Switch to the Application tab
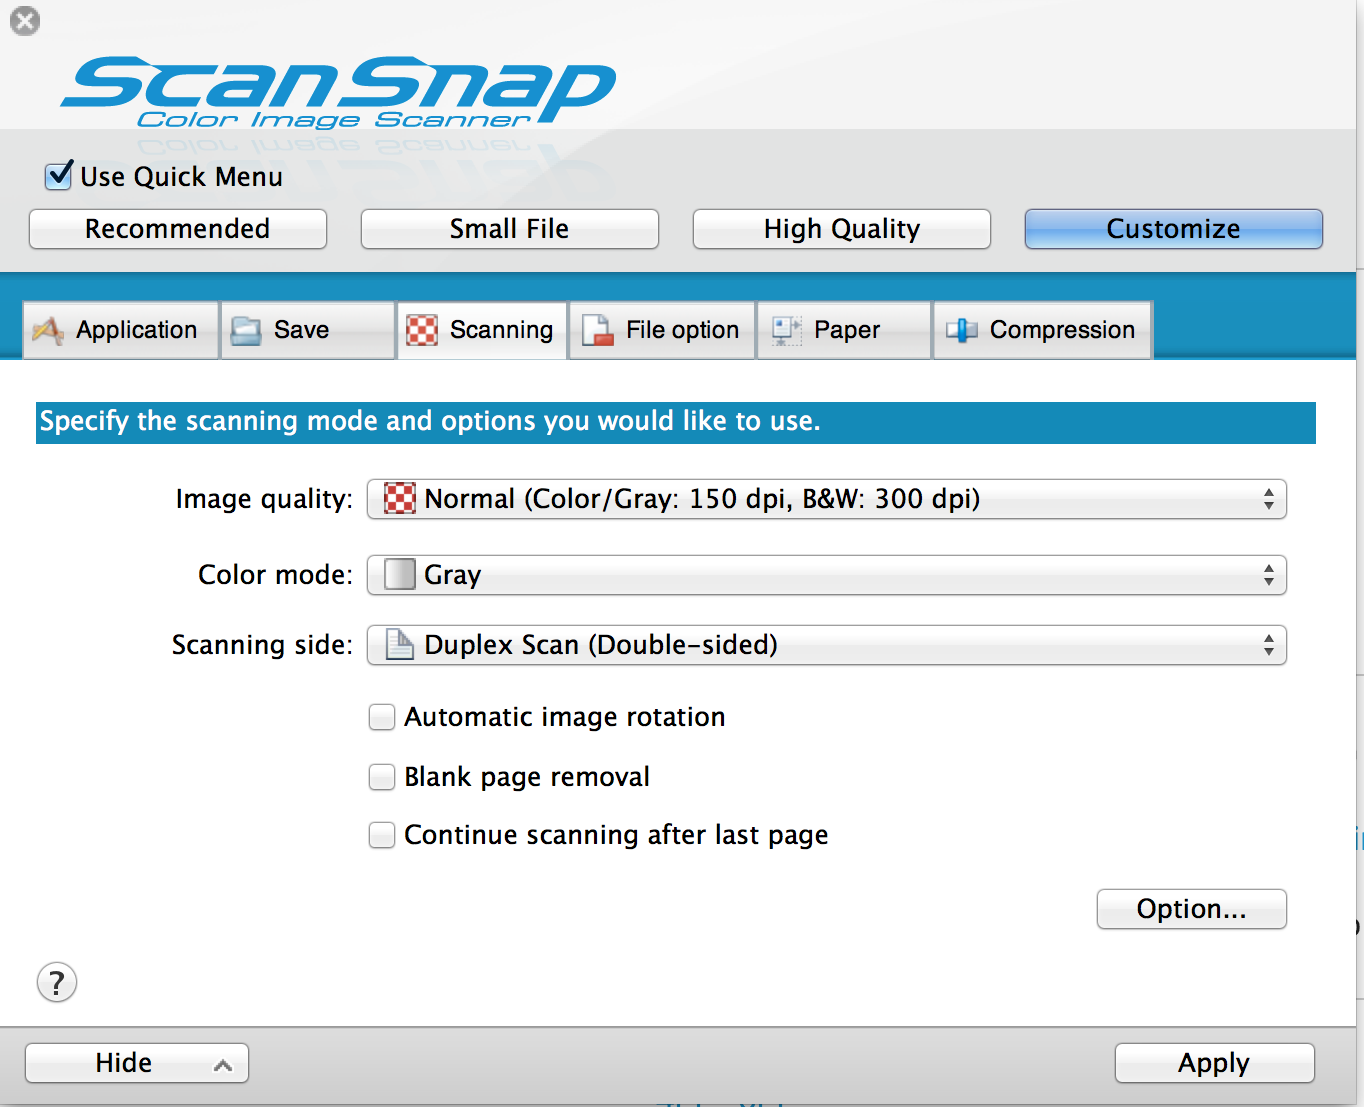1364x1107 pixels. (x=120, y=330)
